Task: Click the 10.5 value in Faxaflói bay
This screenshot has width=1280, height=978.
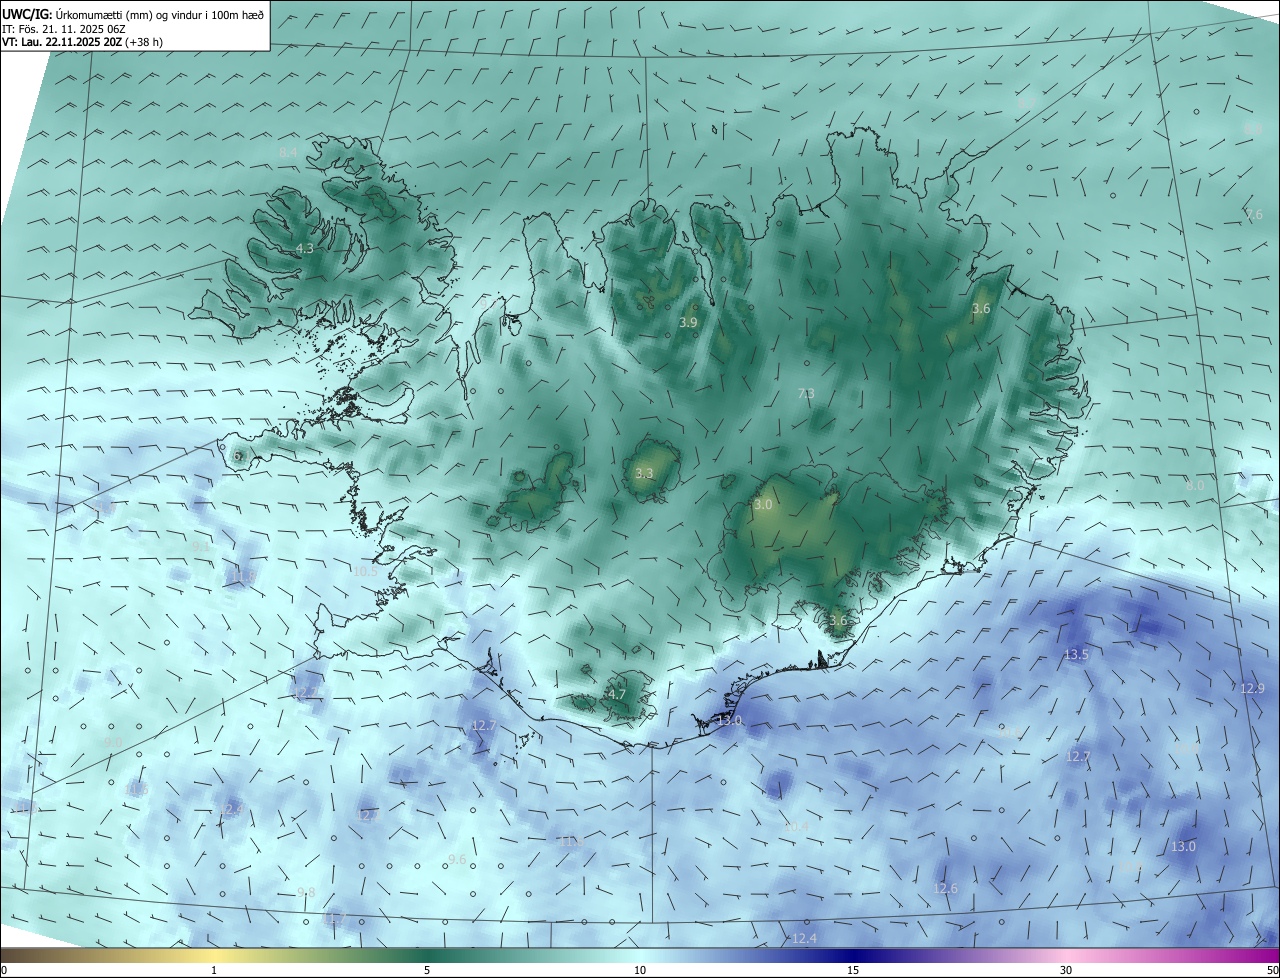Action: (366, 572)
